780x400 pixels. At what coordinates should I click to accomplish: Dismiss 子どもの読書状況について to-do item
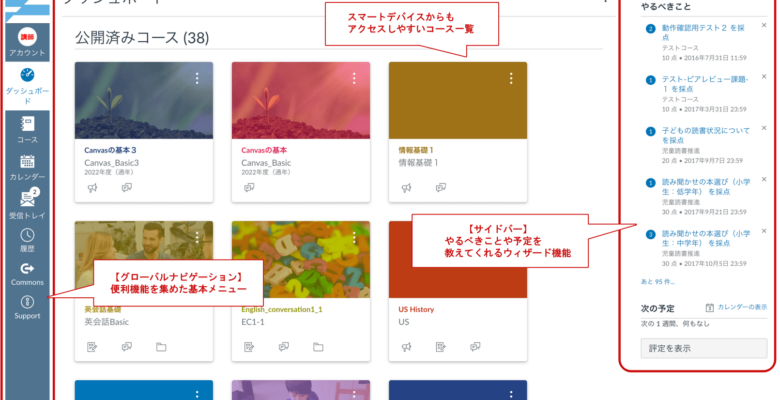point(764,128)
